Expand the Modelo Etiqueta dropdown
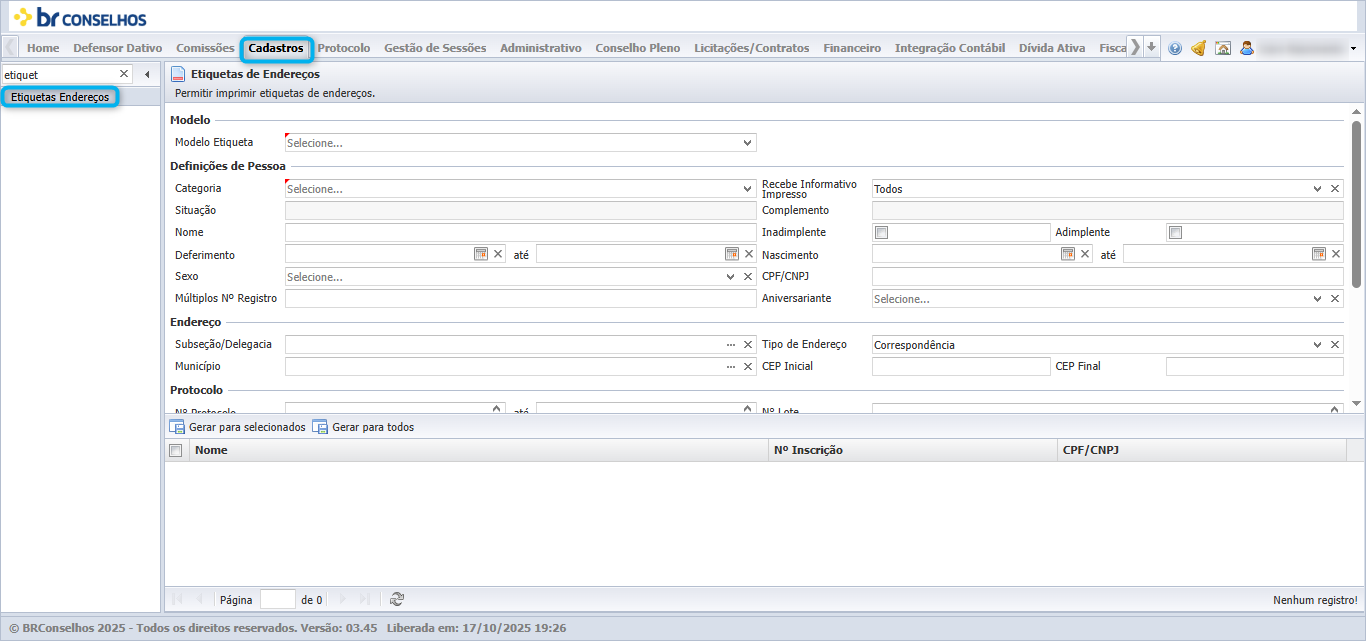1366x641 pixels. point(747,143)
